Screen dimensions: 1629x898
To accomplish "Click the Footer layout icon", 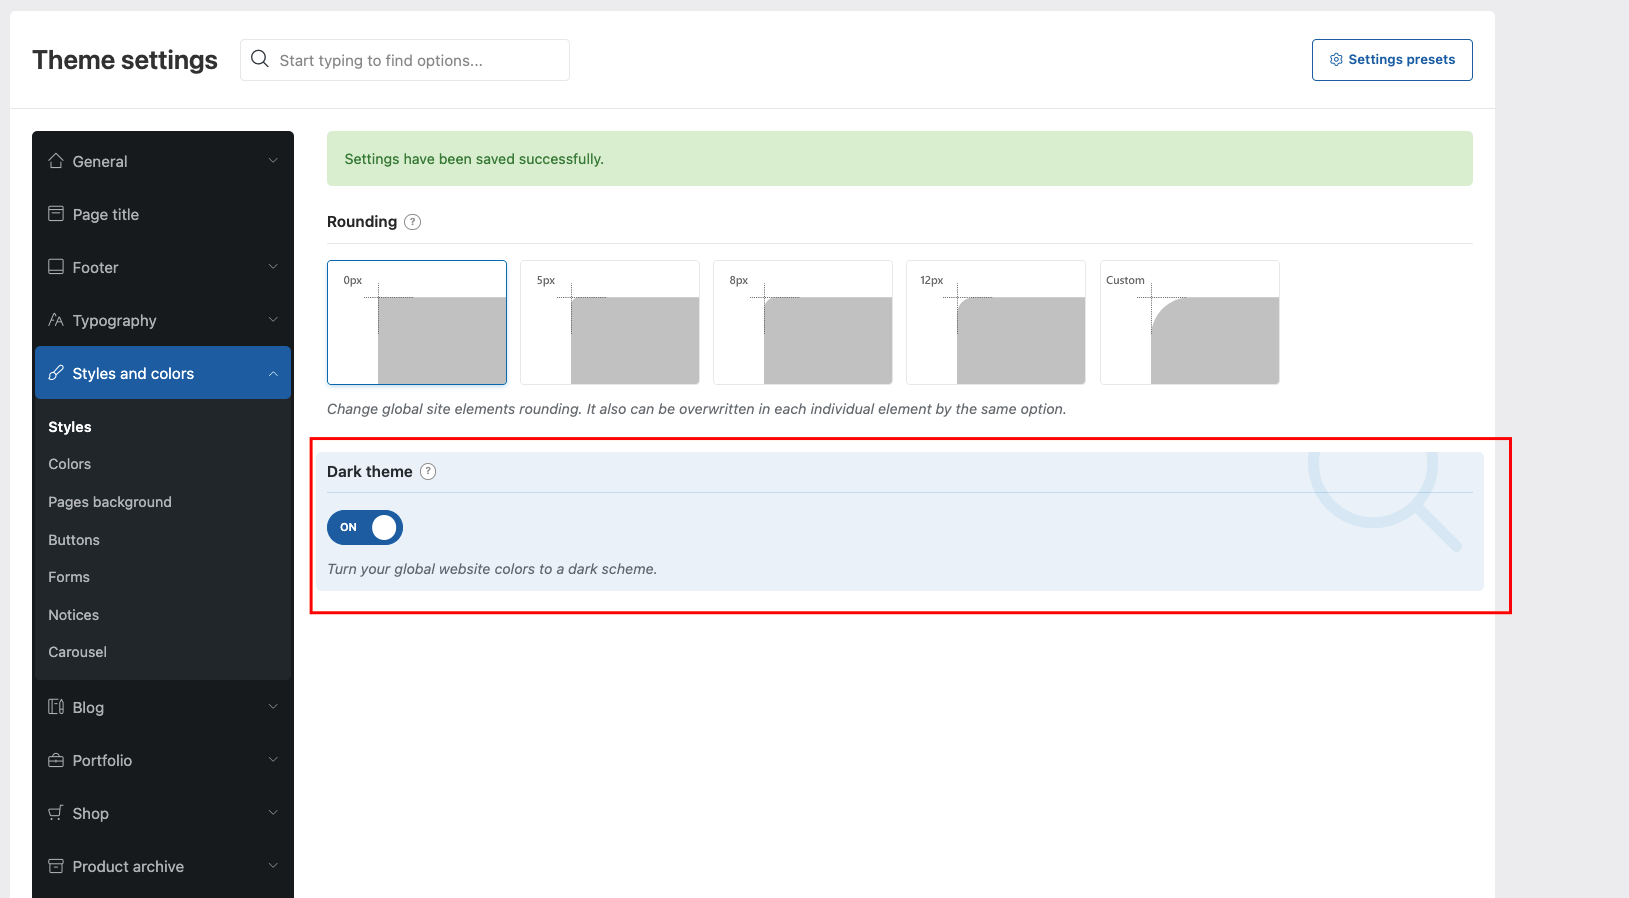I will (56, 267).
